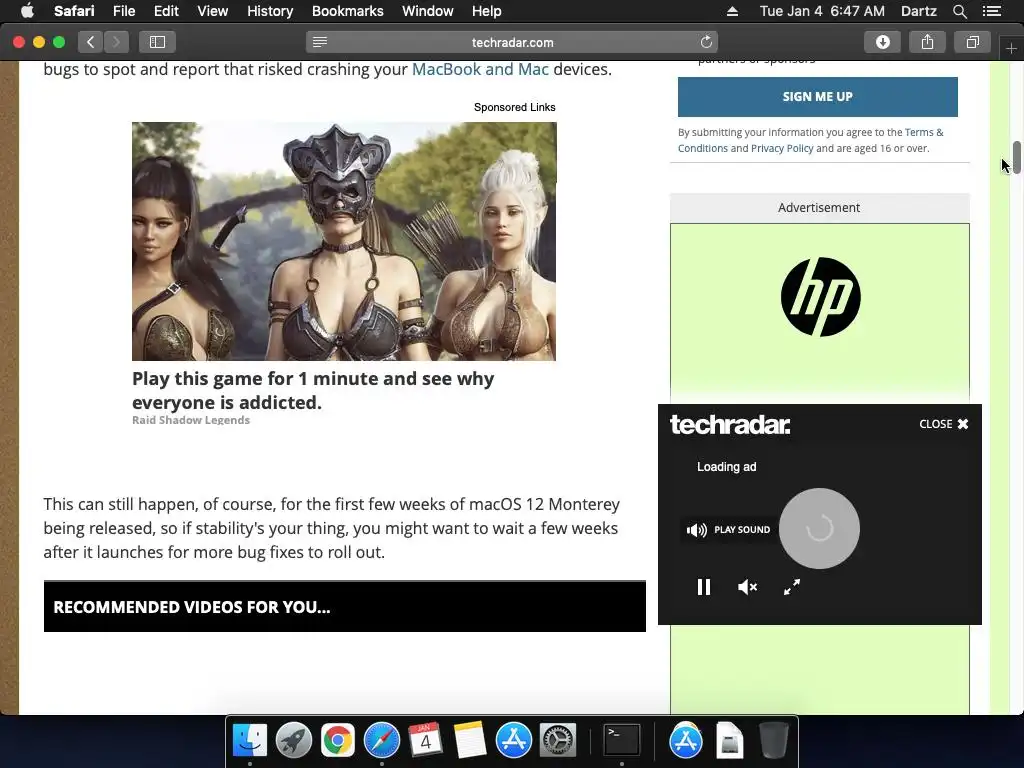Launch Google Chrome from the Dock
This screenshot has width=1024, height=768.
338,741
